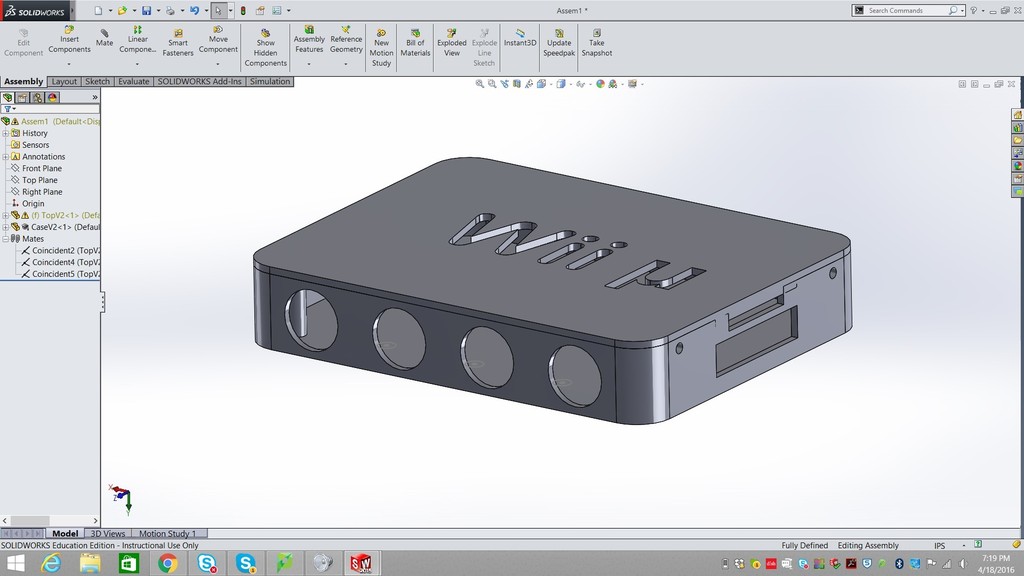Activate the Move Component tool
This screenshot has height=576, width=1024.
point(218,39)
